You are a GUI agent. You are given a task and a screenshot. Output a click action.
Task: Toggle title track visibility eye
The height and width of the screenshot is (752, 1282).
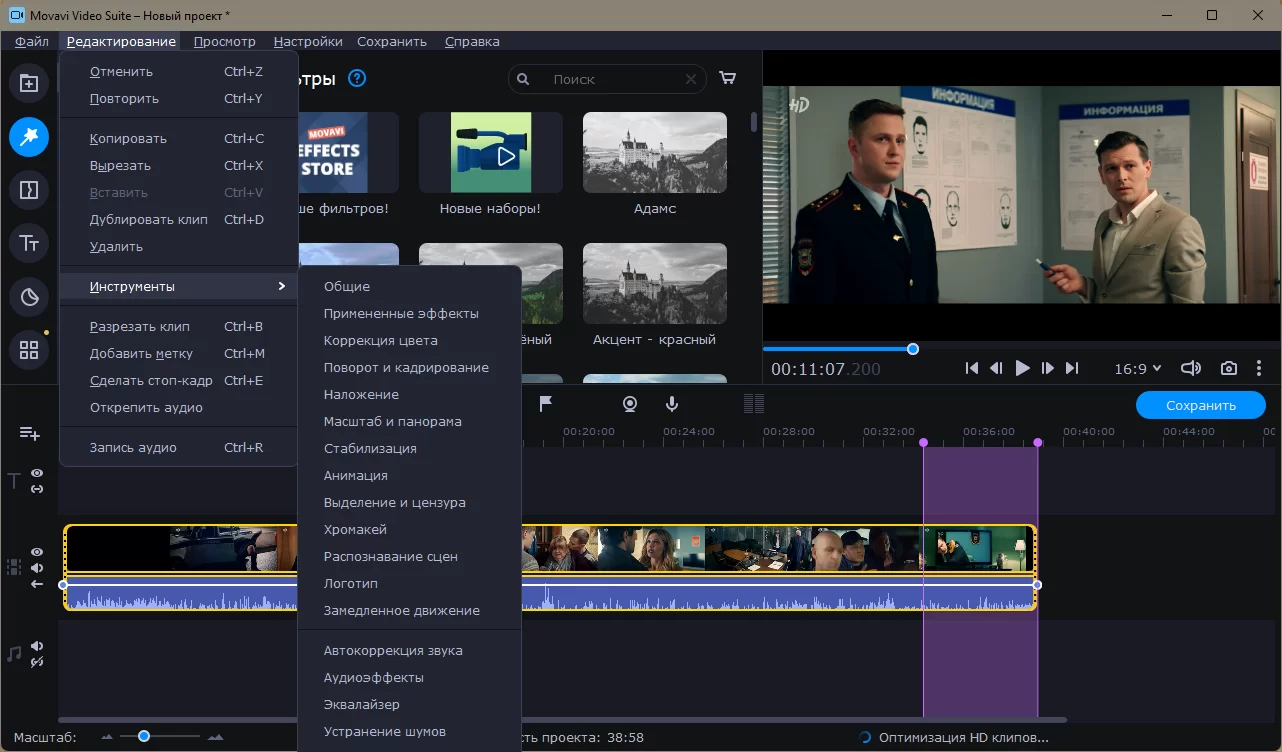(37, 473)
